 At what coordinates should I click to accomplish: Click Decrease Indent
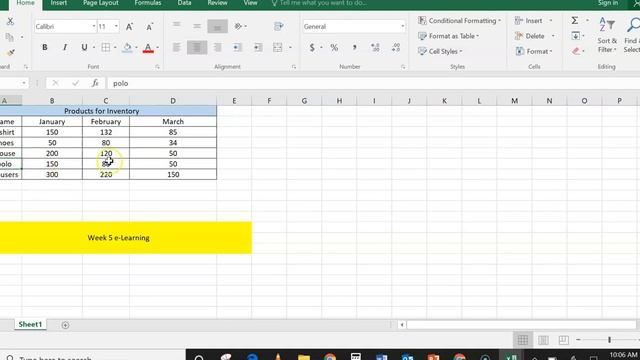click(237, 48)
